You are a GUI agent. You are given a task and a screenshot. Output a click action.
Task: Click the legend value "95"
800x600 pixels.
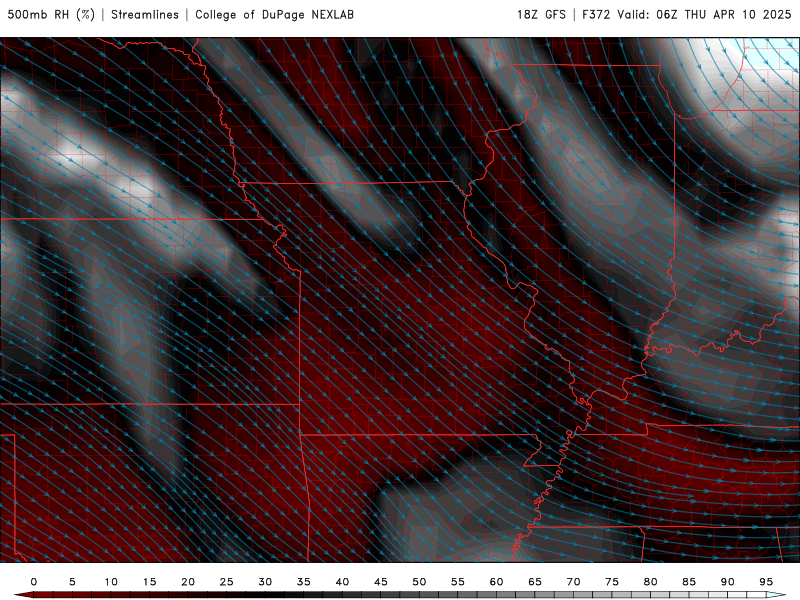766,582
